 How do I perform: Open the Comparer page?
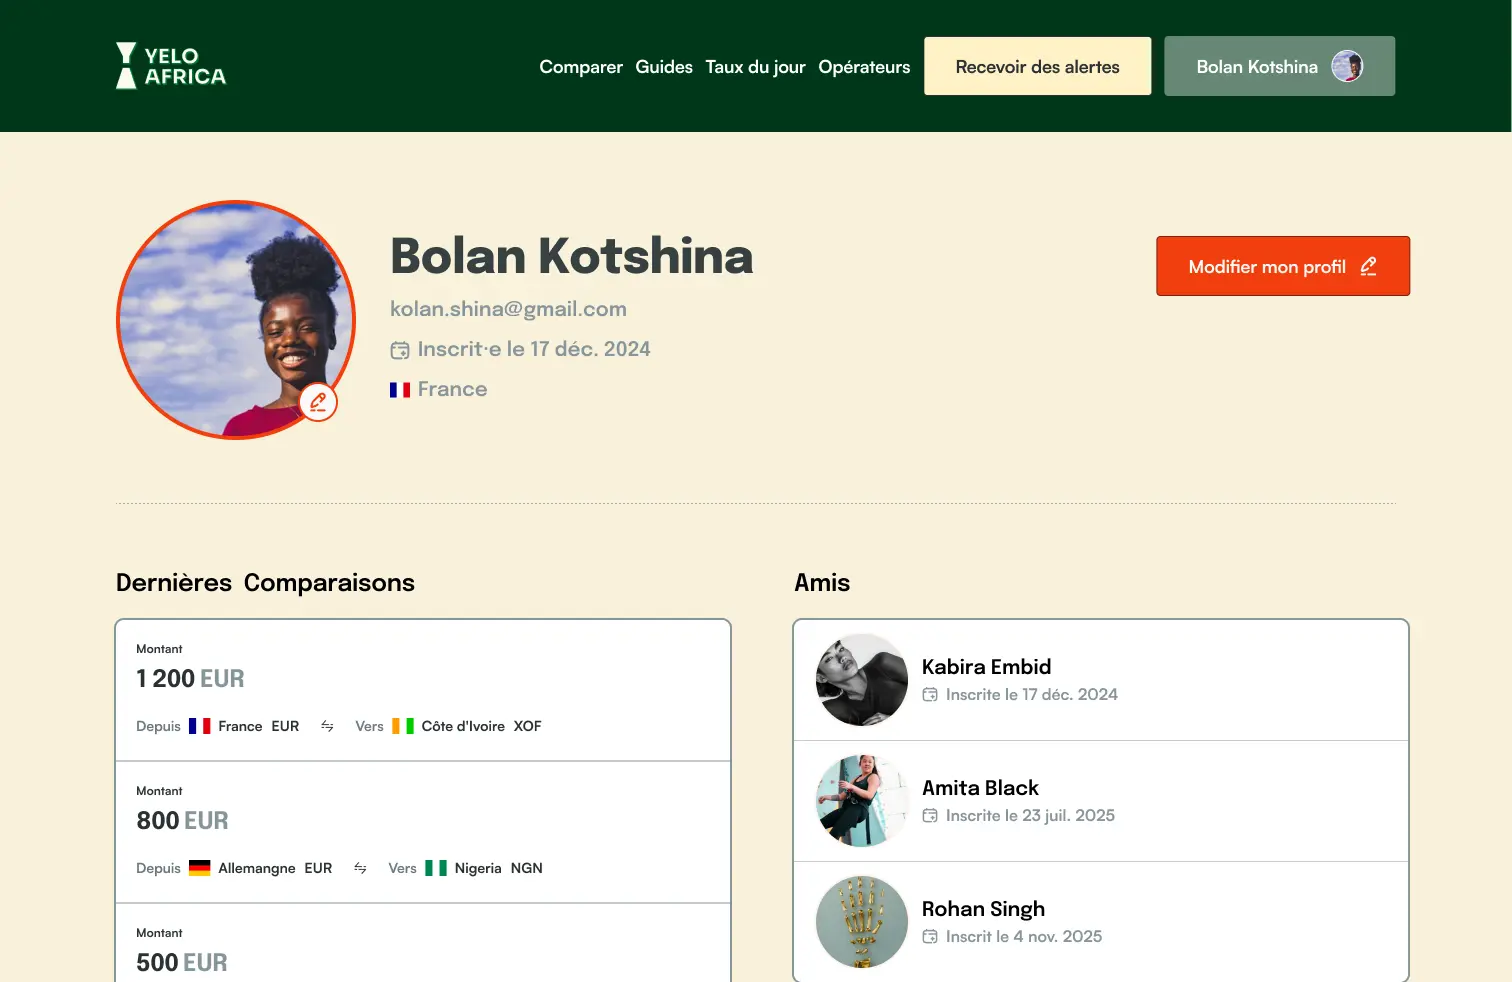click(x=581, y=67)
